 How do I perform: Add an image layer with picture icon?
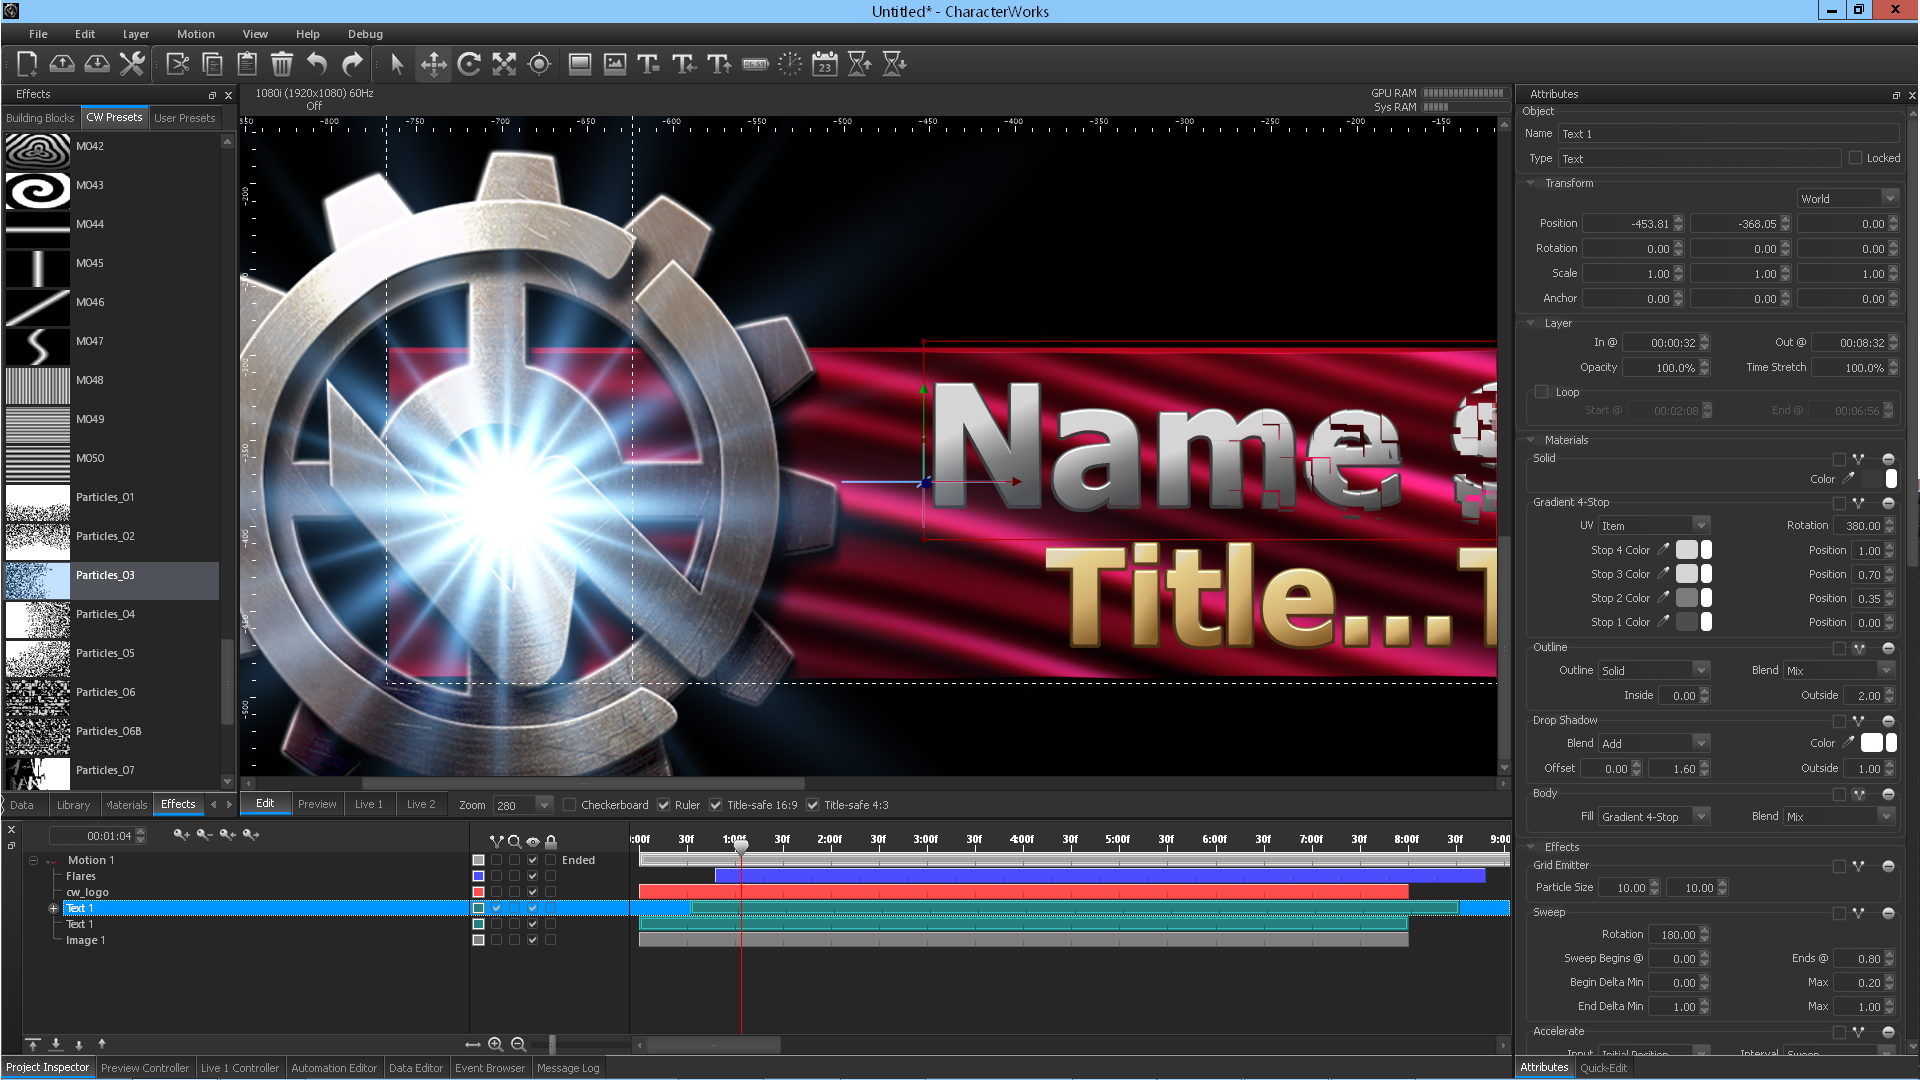(x=615, y=64)
